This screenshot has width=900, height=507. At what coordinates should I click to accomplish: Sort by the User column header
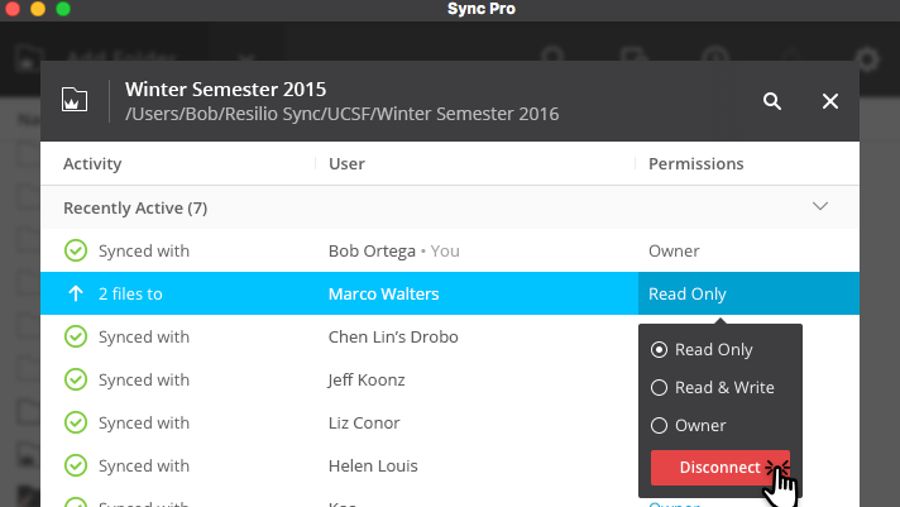(347, 164)
